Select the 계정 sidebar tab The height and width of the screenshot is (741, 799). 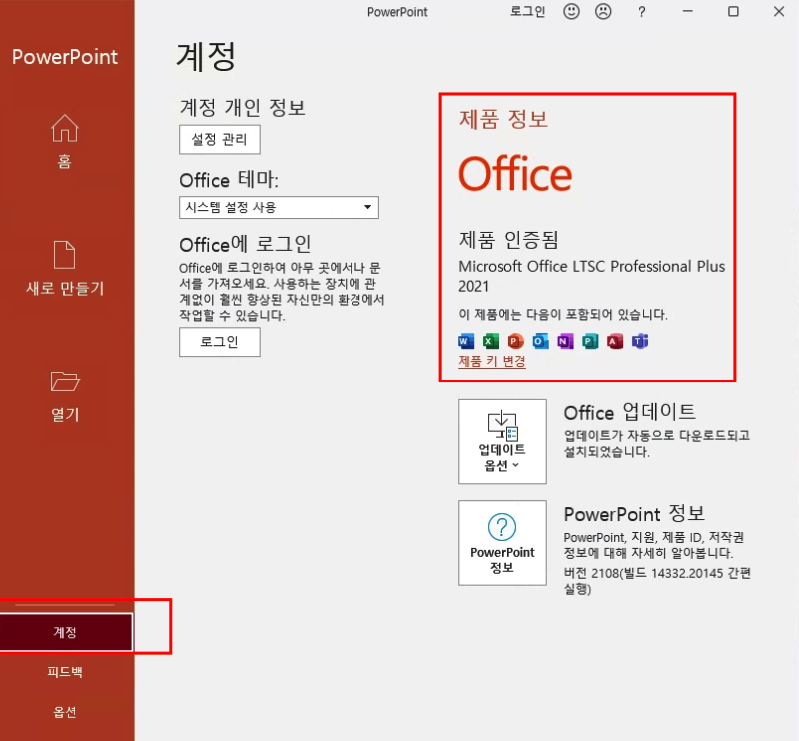(66, 632)
